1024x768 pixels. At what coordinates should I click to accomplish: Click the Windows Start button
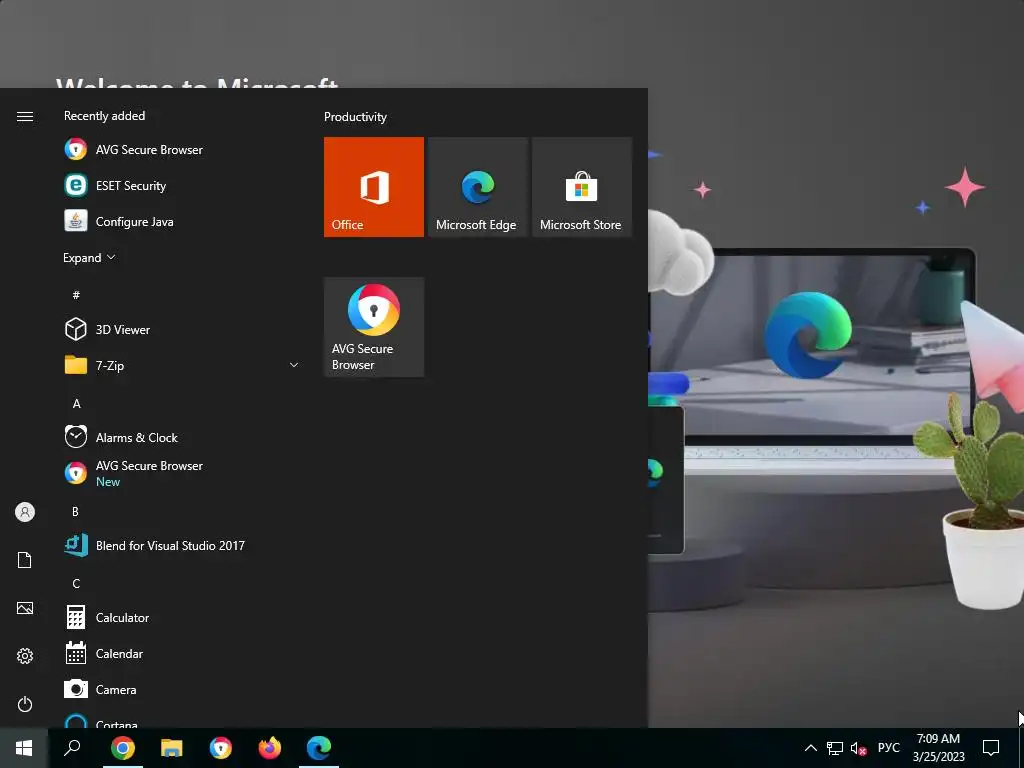24,747
